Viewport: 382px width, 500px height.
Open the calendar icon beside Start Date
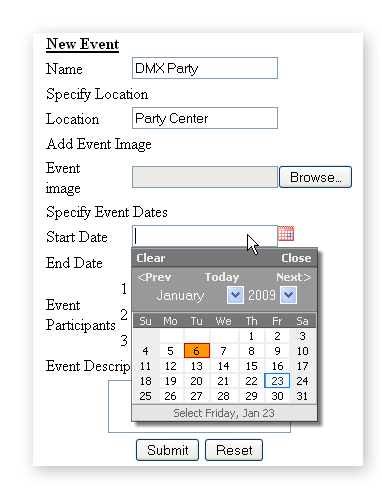point(286,233)
